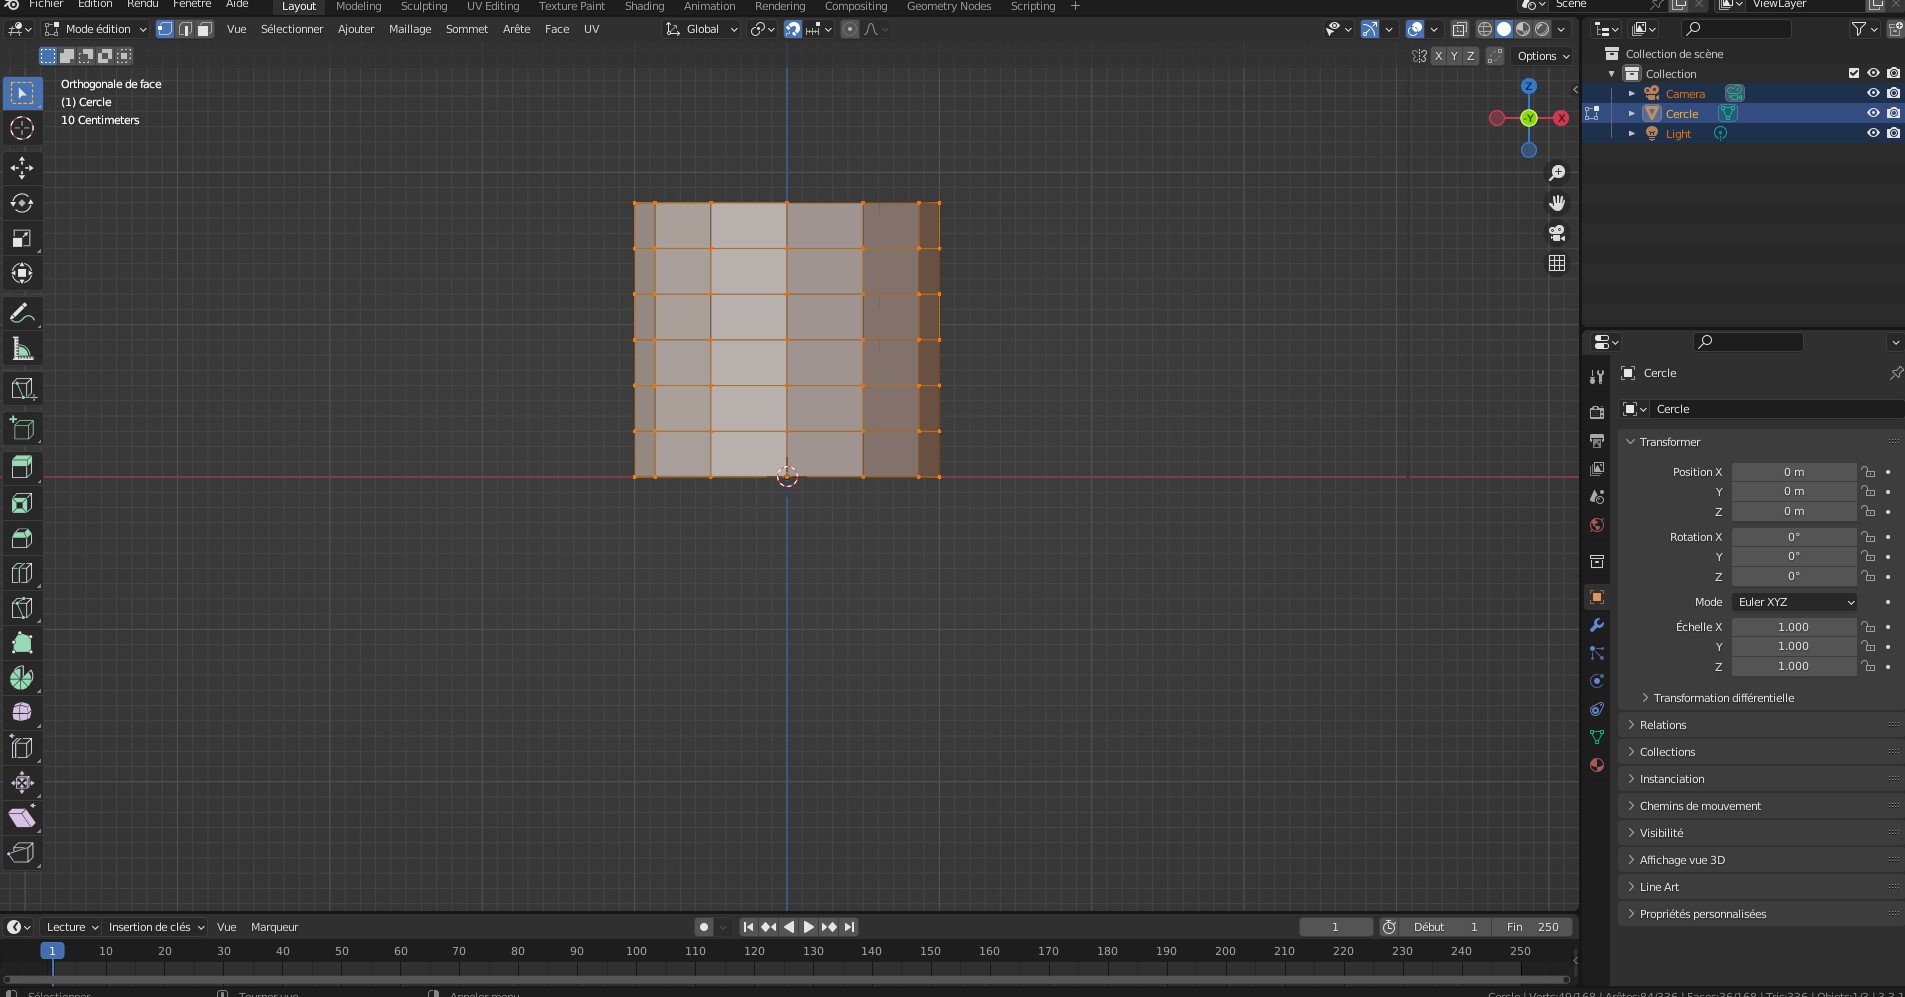
Task: Open the Options dropdown
Action: tap(1542, 56)
